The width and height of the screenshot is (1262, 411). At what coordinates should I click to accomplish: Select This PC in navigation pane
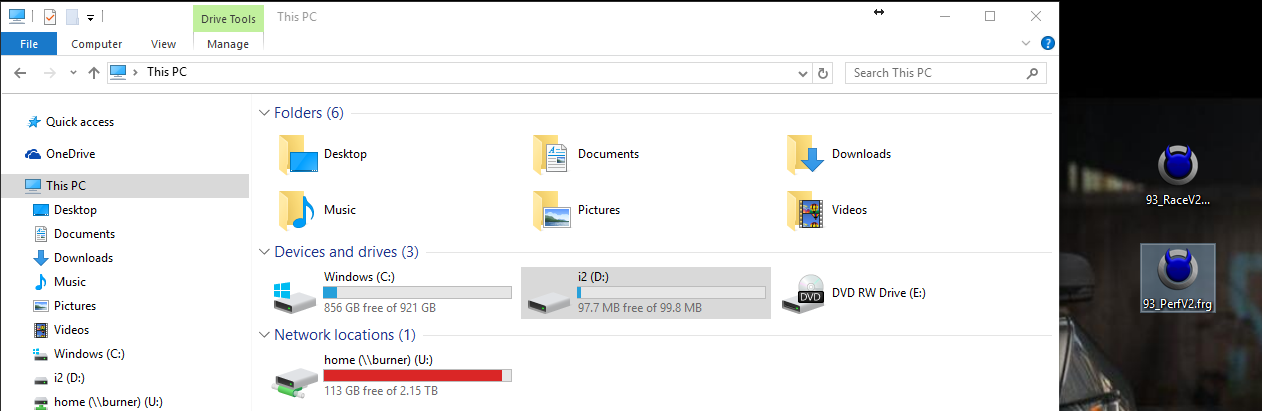124,186
